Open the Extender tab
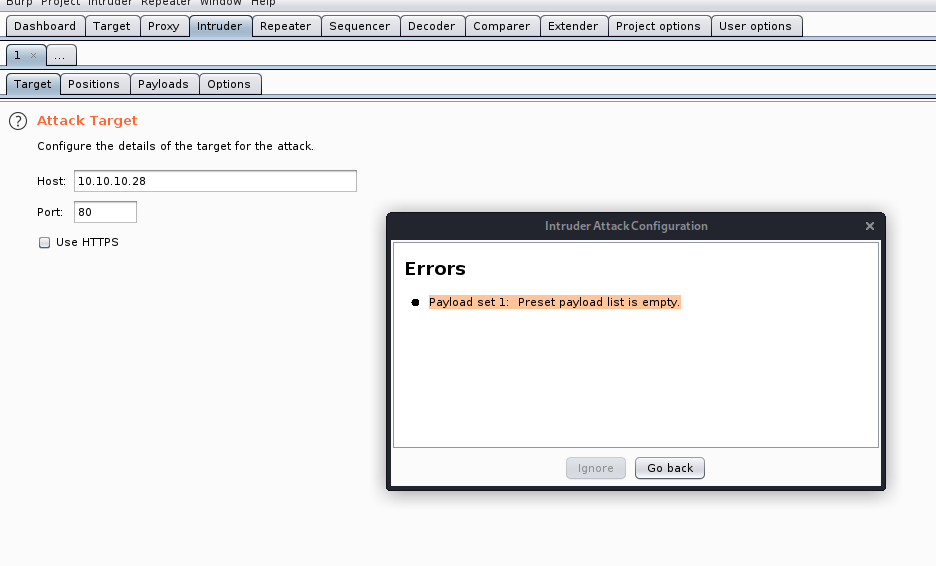 573,26
